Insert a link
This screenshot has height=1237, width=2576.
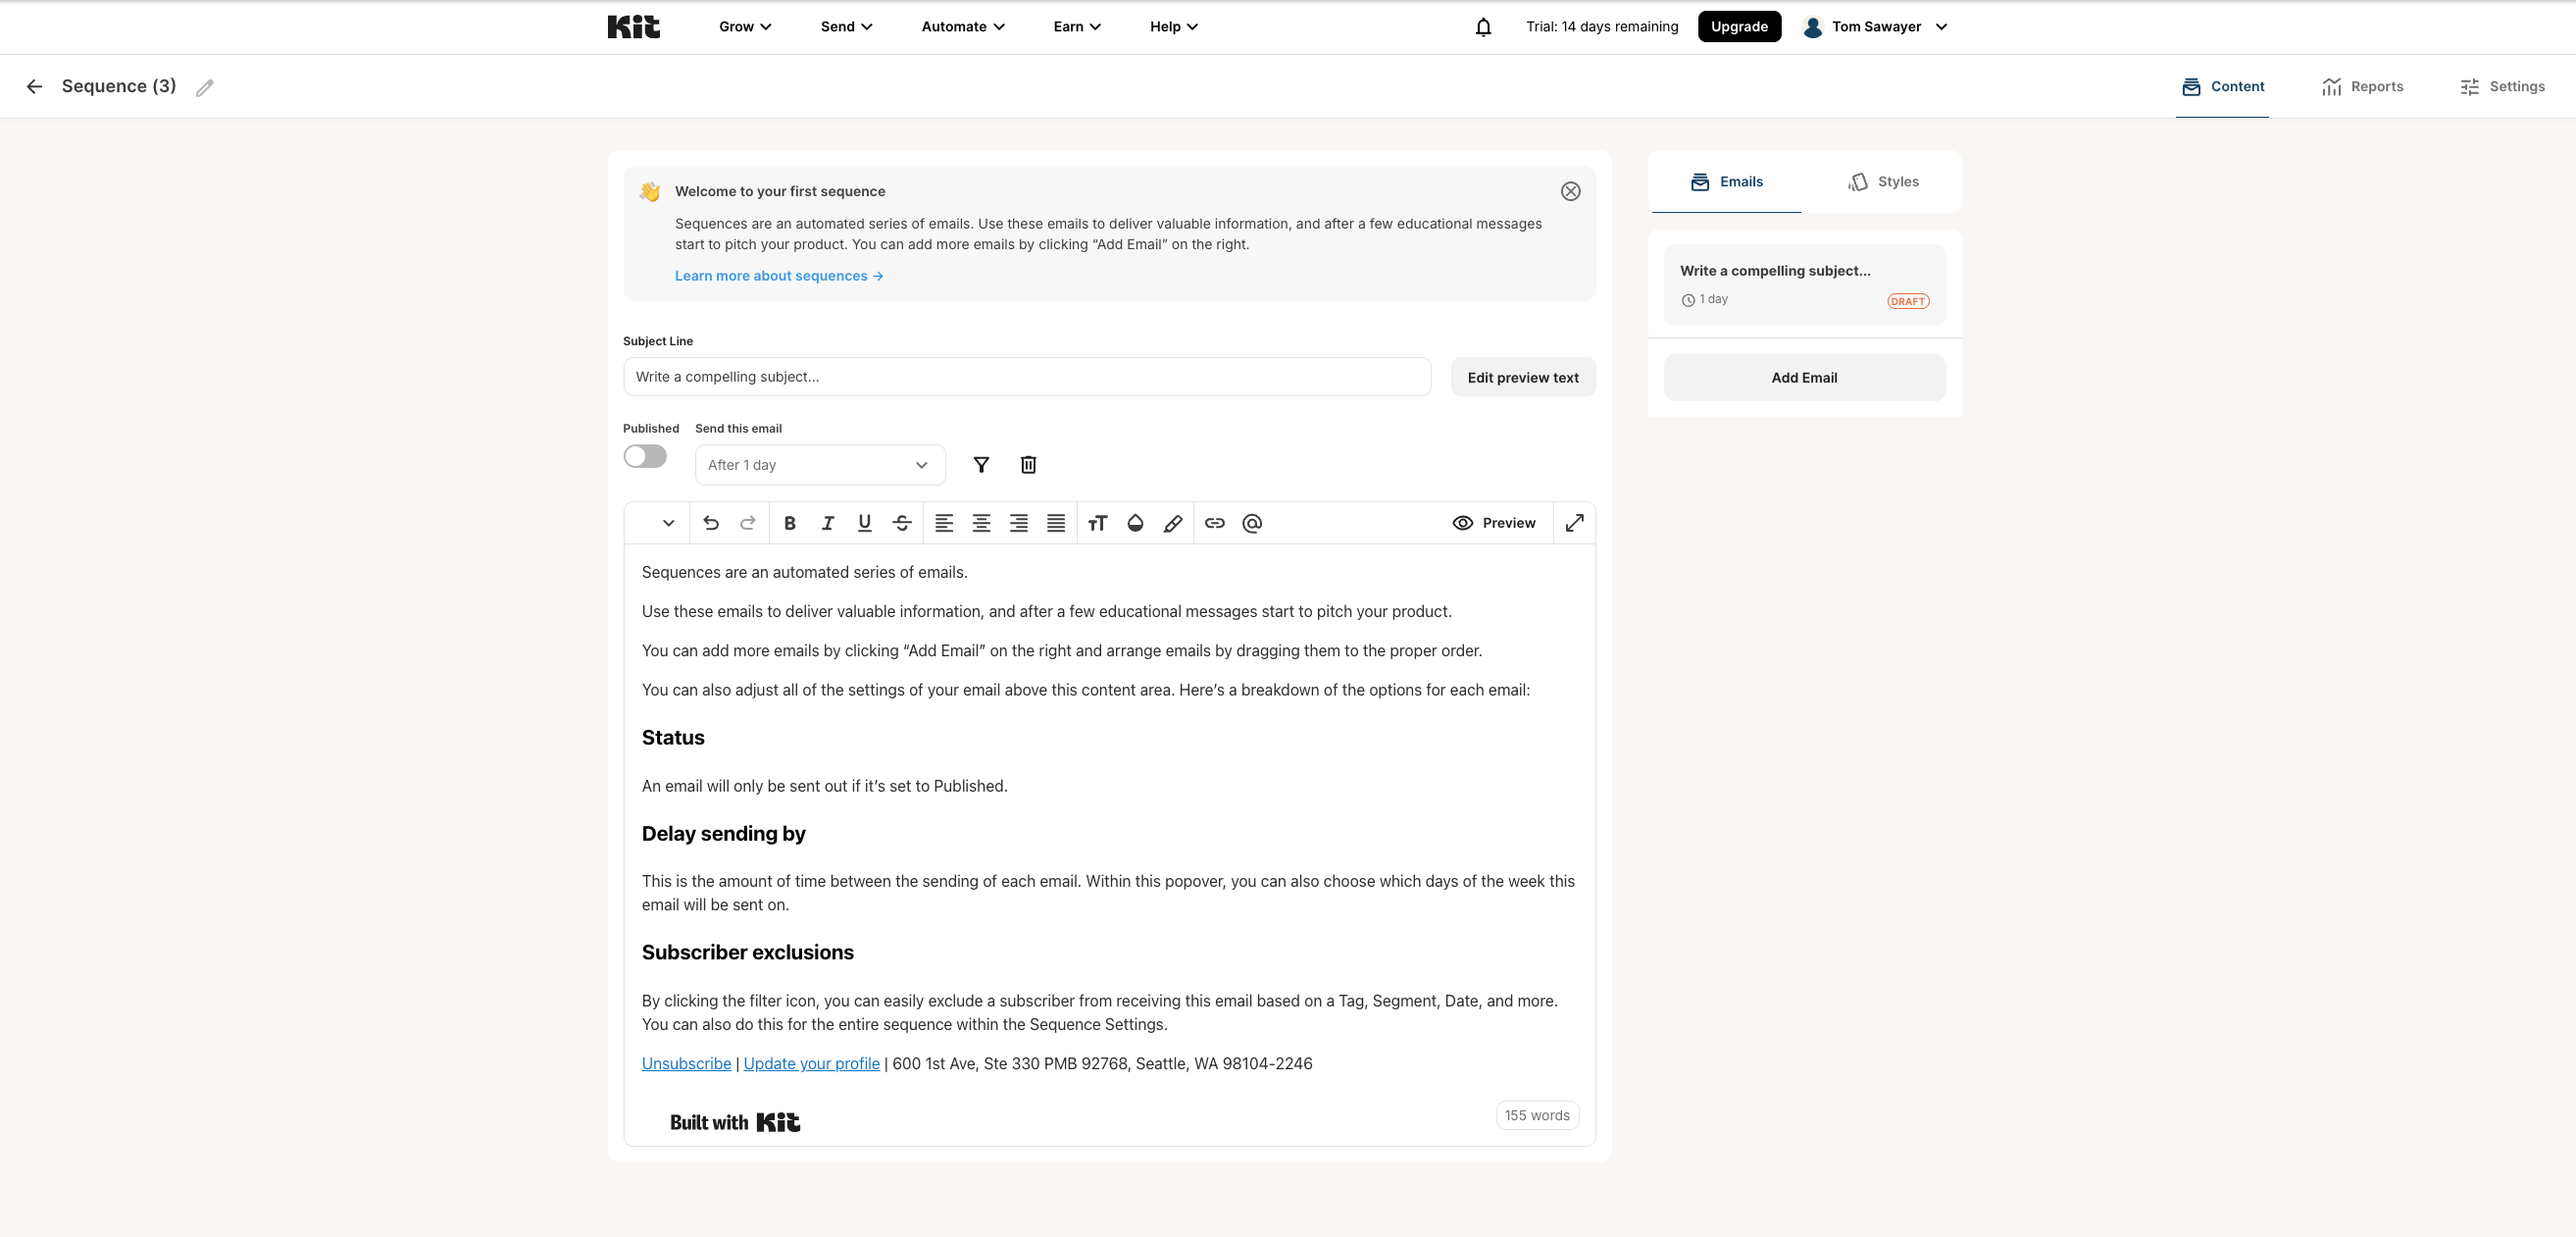(1215, 523)
